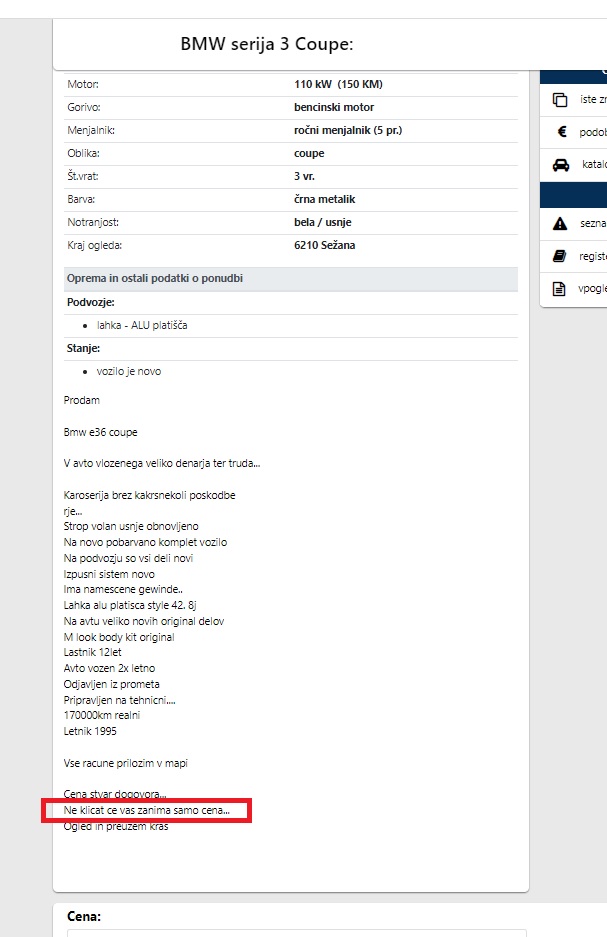Viewport: 607px width, 937px height.
Task: Click the euro symbol icon
Action: [x=562, y=131]
